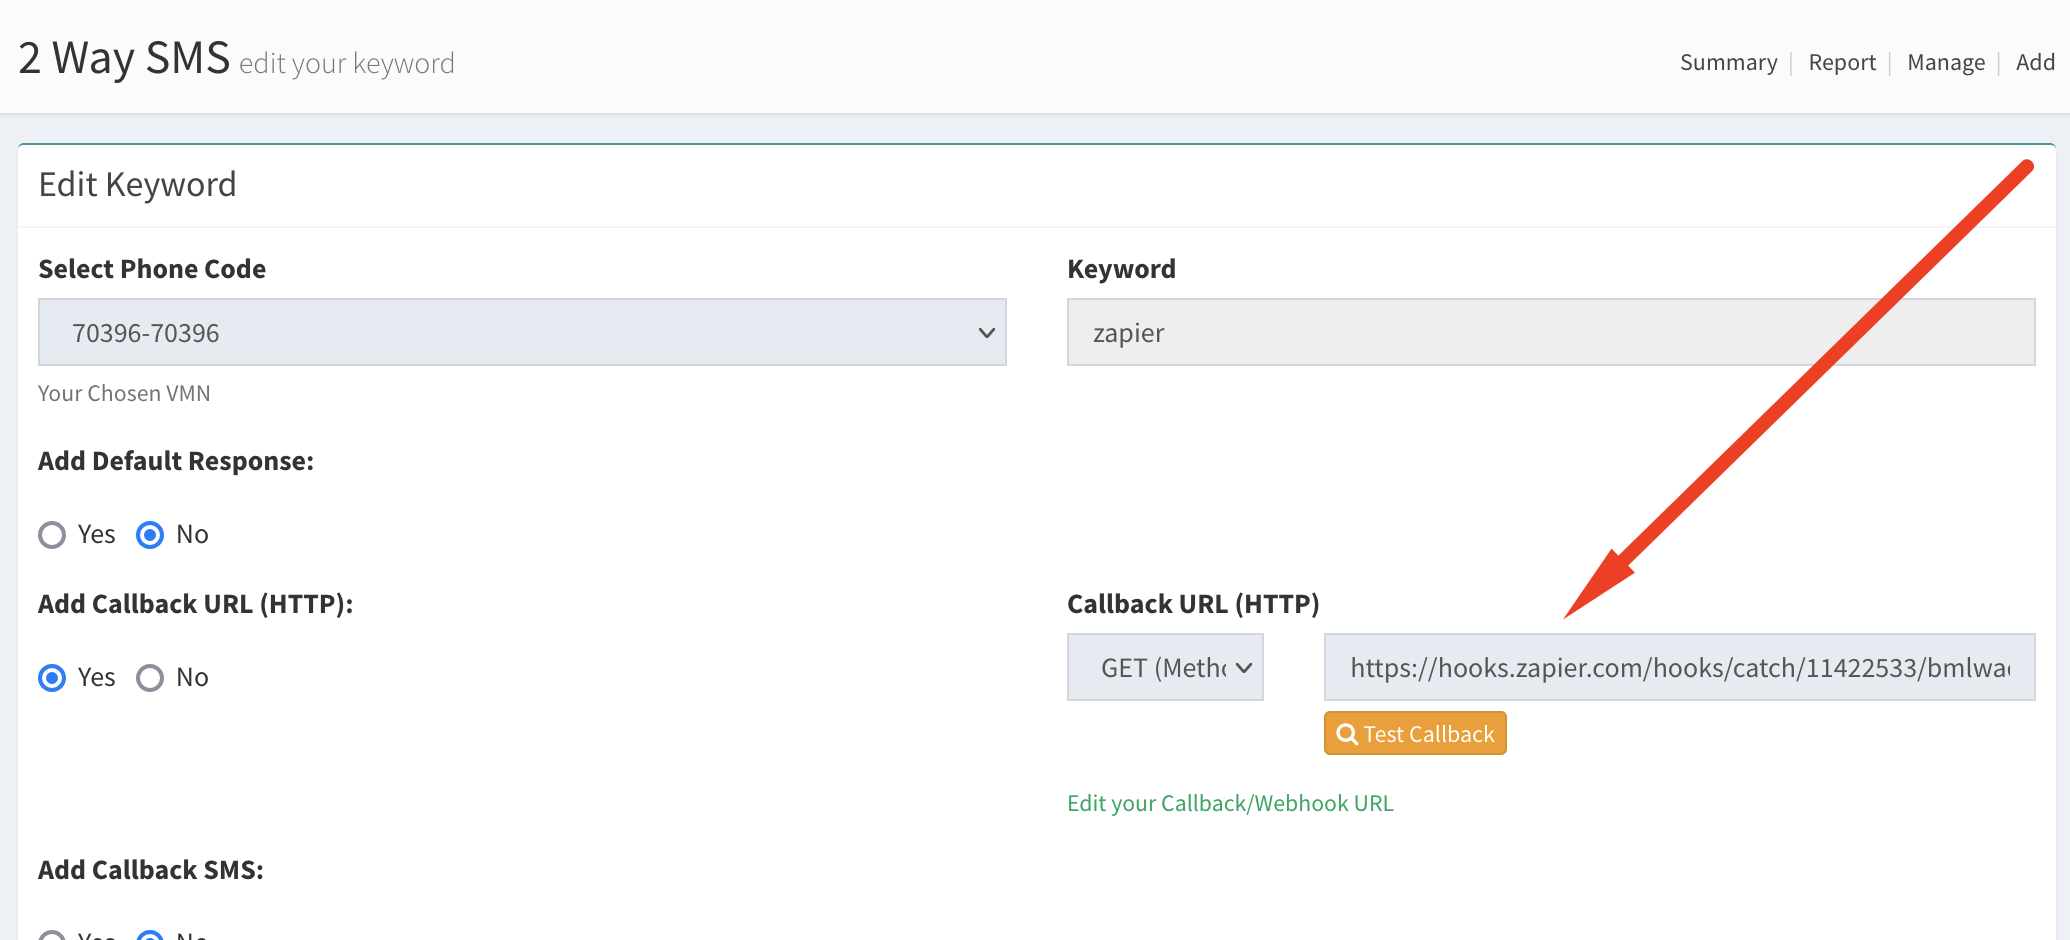Select No for Add Callback URL (HTTP)
Screen dimensions: 2070x940
click(150, 678)
